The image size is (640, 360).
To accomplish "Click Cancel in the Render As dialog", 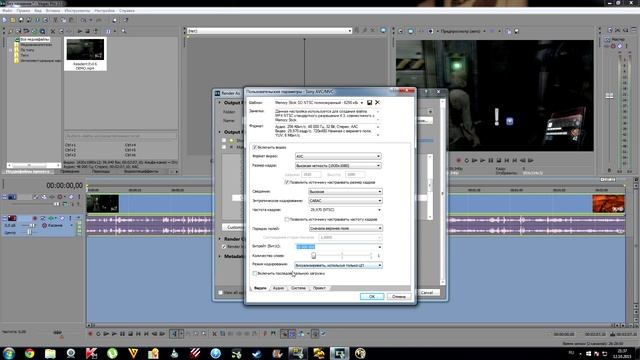I will [427, 293].
